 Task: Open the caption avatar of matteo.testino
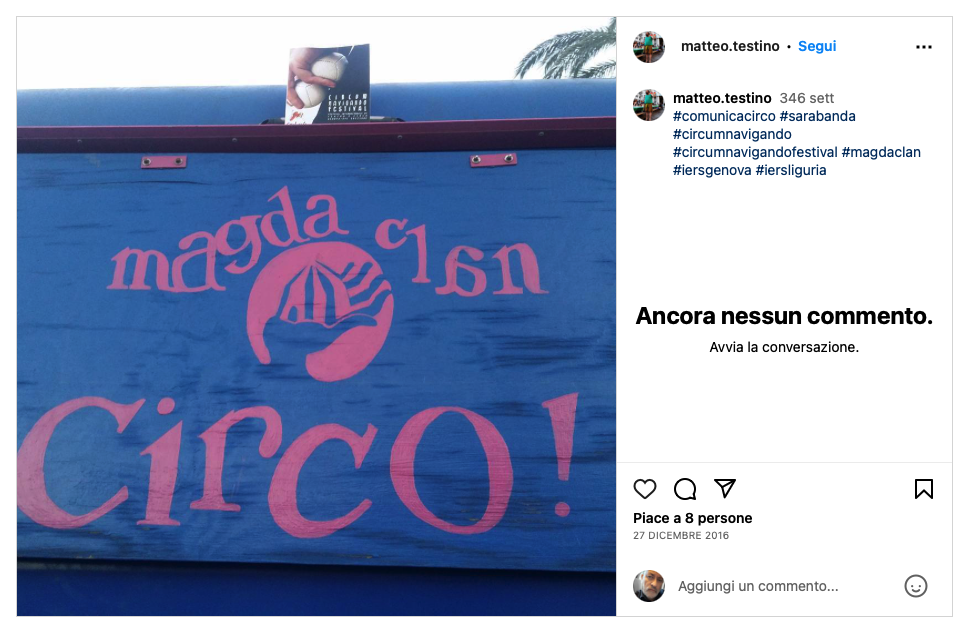pyautogui.click(x=648, y=104)
